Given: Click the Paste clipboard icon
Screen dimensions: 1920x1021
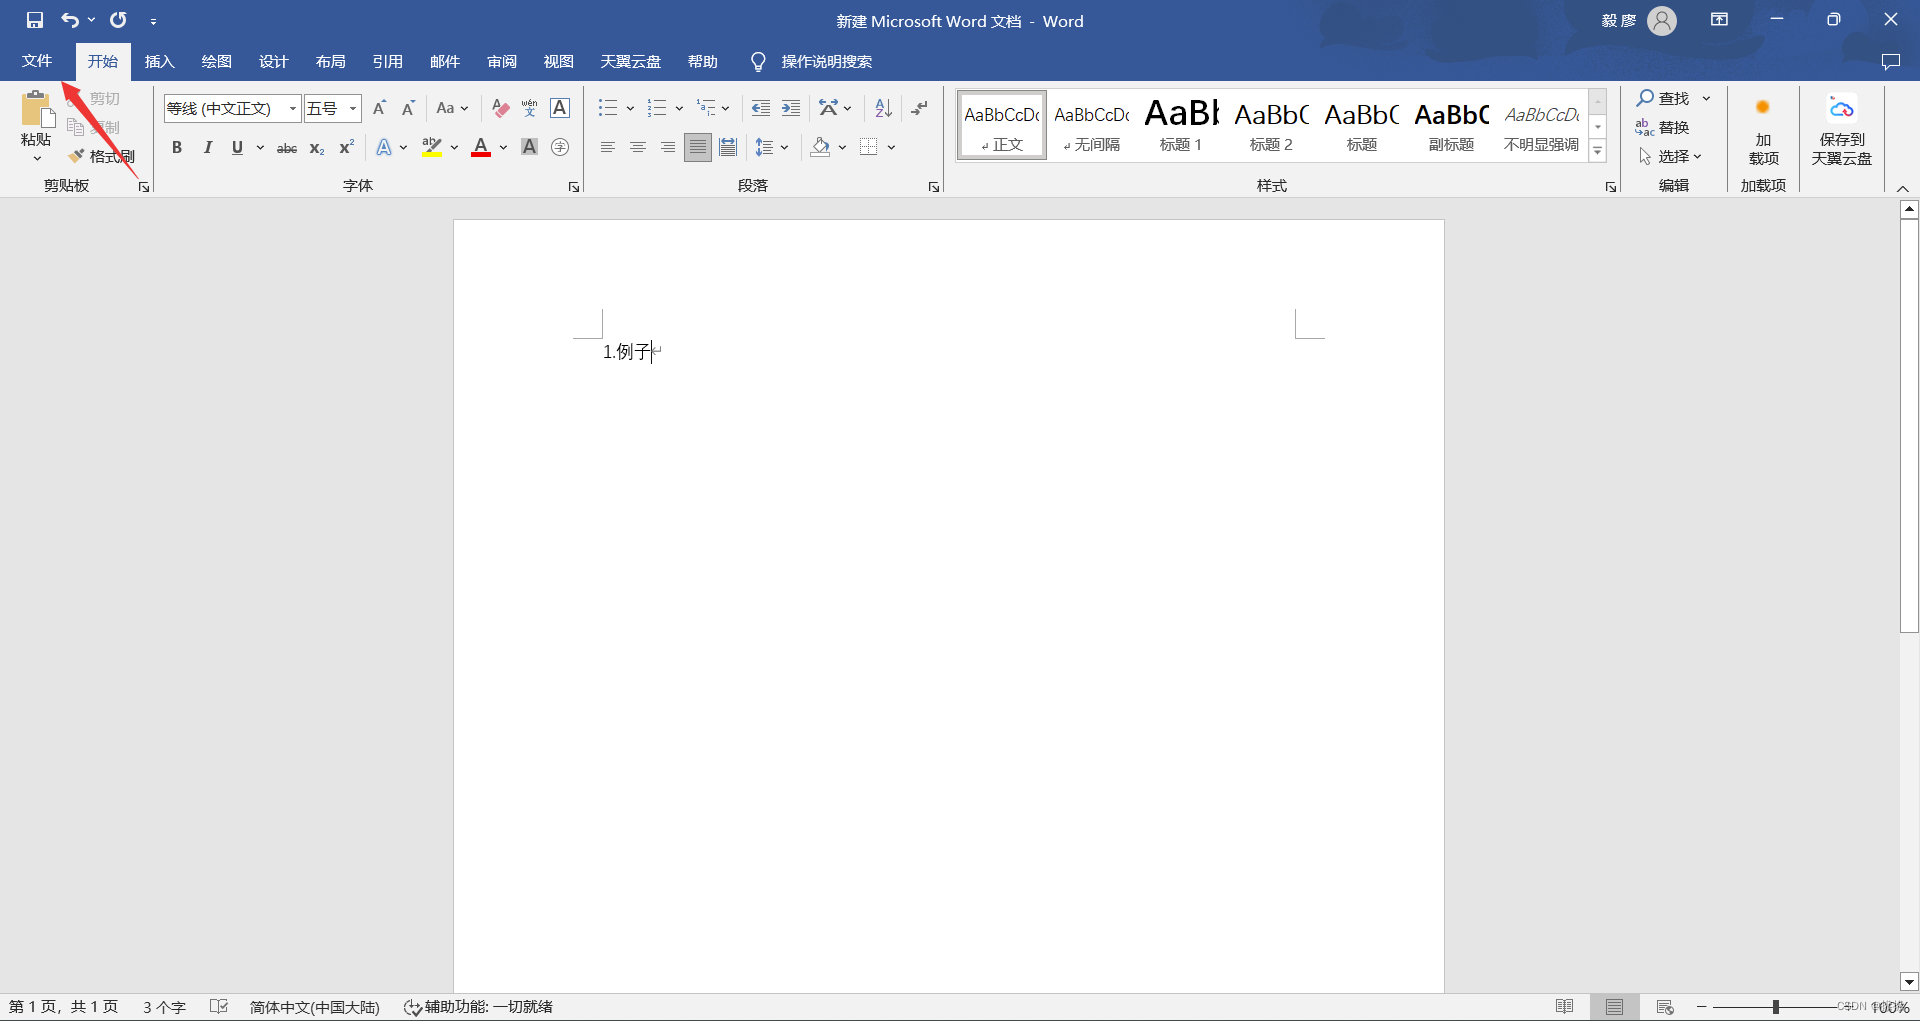Looking at the screenshot, I should tap(37, 109).
